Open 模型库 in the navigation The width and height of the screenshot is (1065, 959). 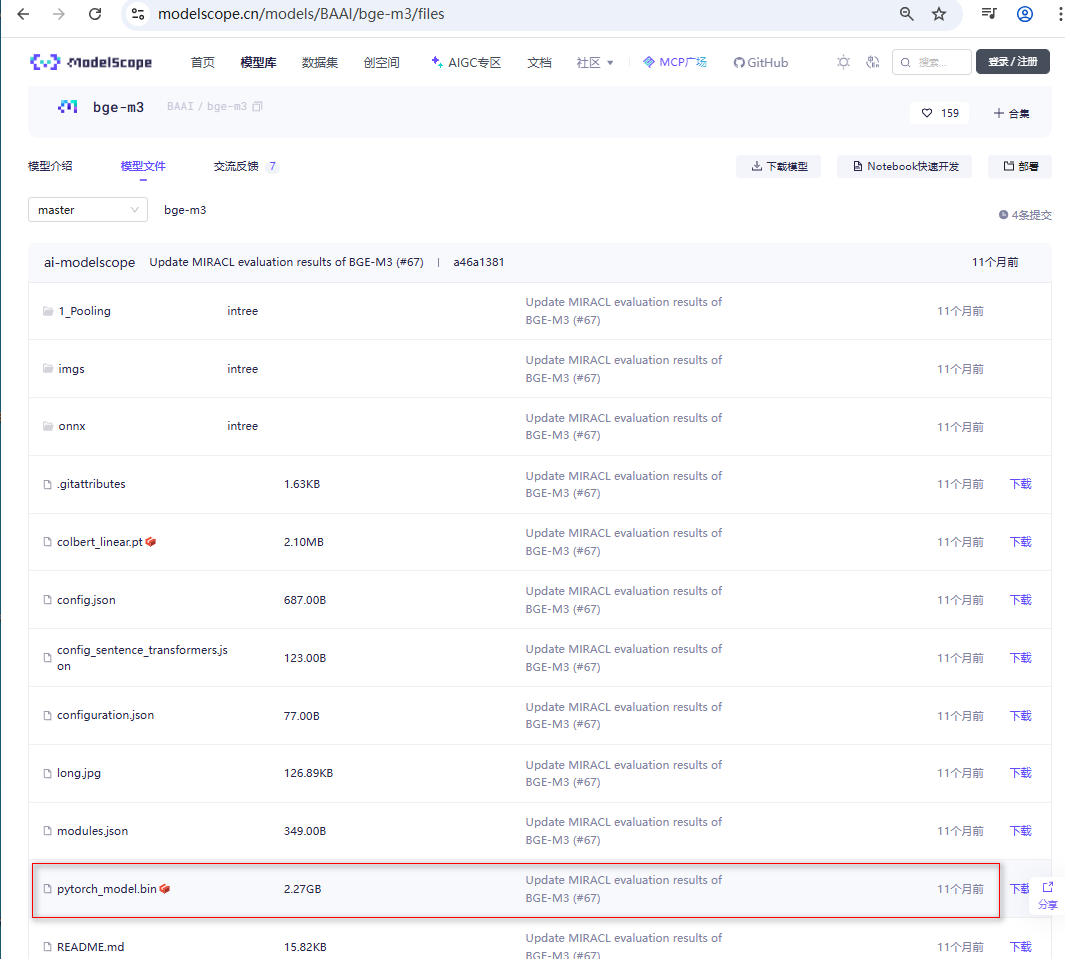[x=258, y=62]
